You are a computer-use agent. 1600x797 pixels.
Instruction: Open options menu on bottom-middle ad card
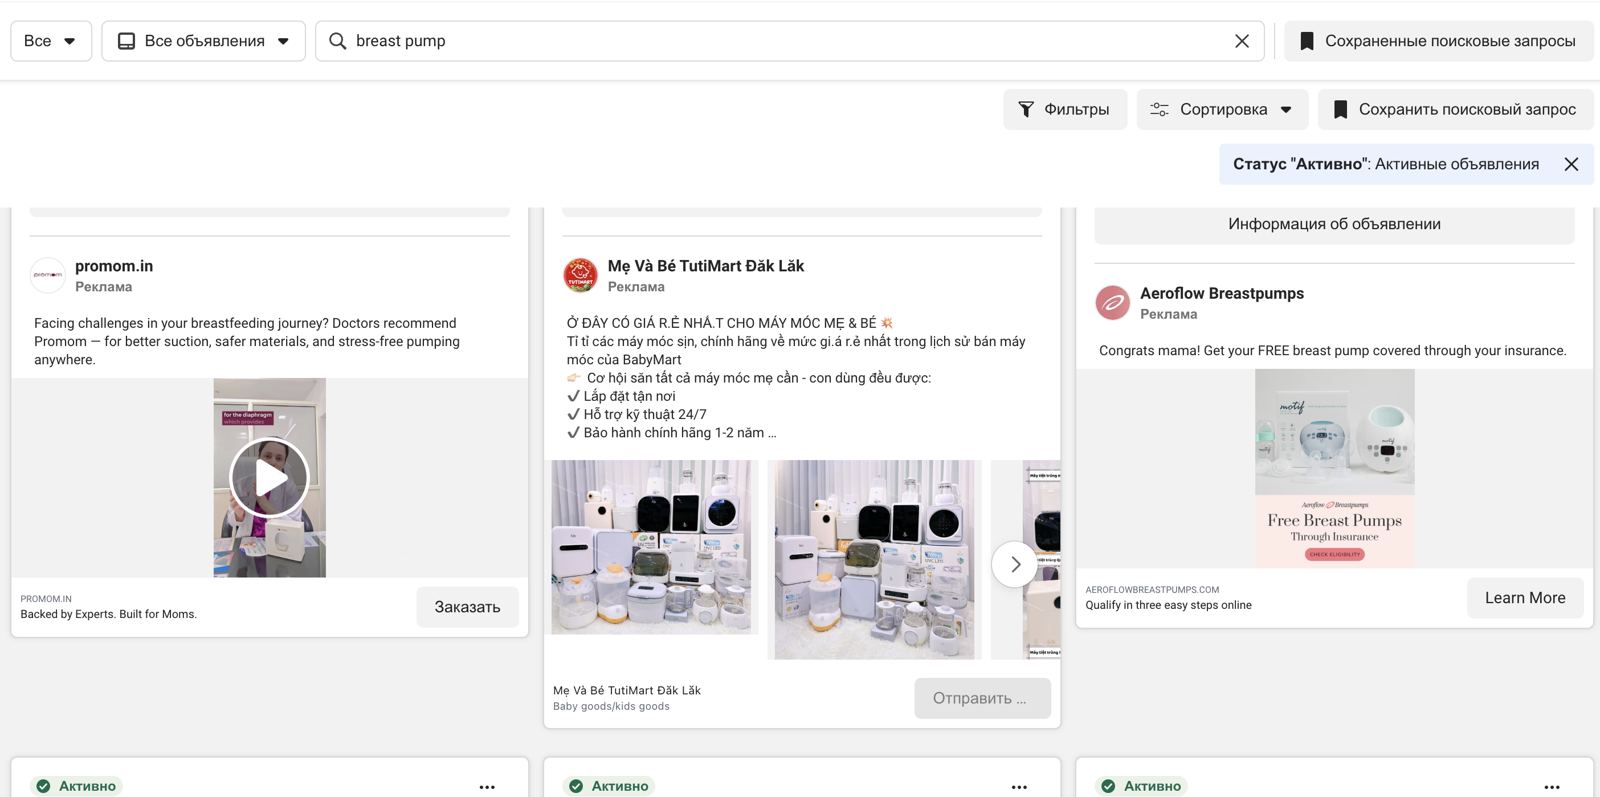point(1019,787)
